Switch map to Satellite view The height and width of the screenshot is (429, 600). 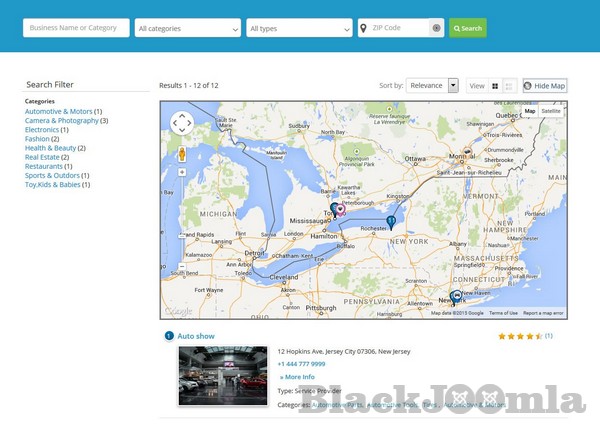tap(551, 111)
